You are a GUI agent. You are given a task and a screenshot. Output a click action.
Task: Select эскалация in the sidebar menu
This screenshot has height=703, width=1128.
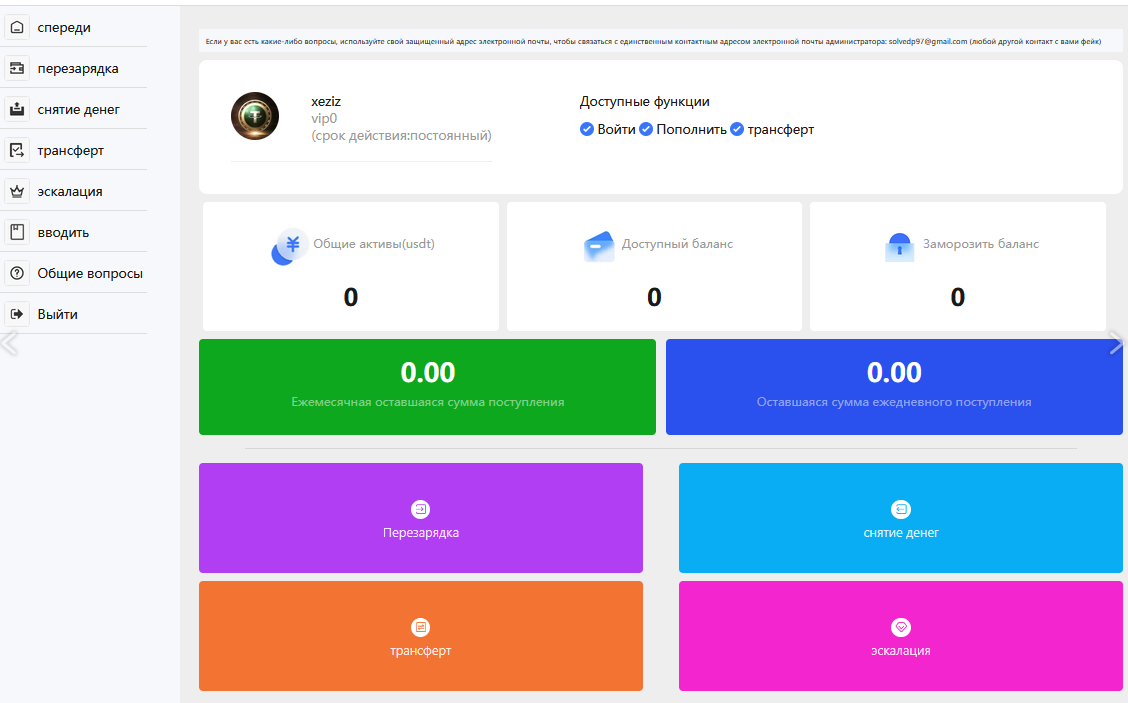pos(70,192)
